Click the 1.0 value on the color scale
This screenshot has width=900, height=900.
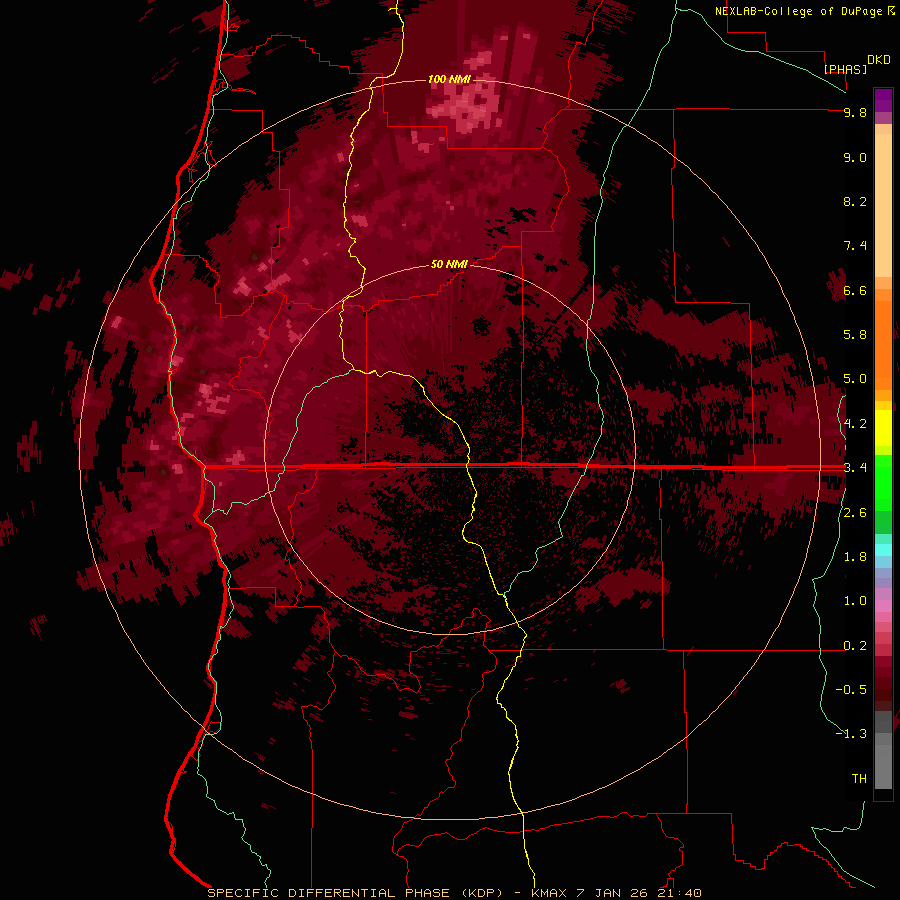click(x=855, y=601)
